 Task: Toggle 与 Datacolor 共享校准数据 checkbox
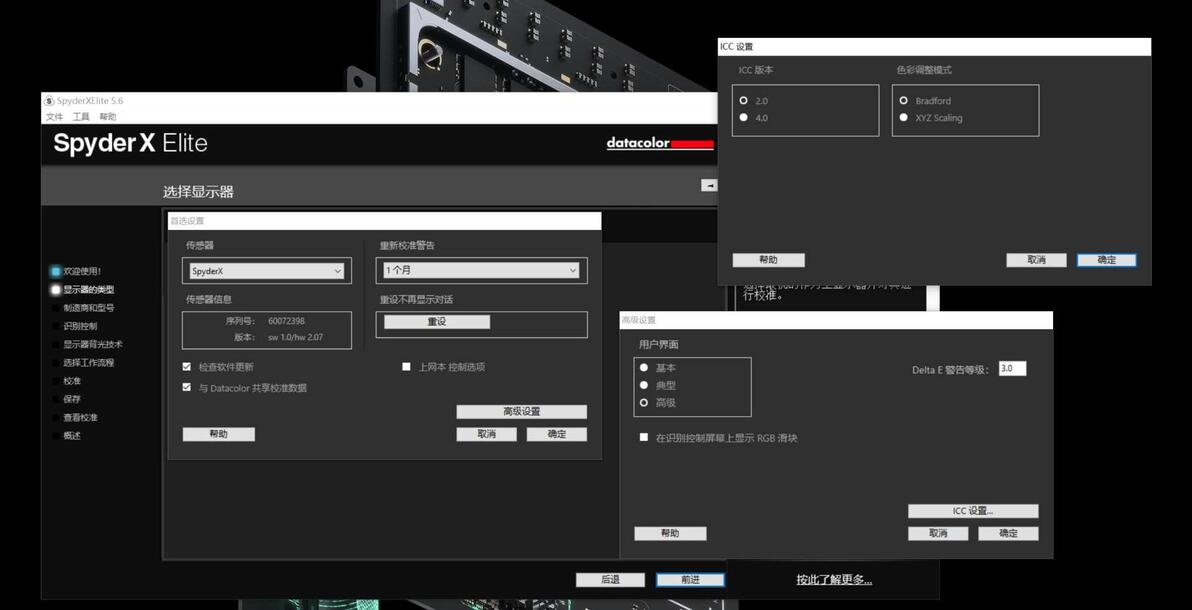coord(187,387)
